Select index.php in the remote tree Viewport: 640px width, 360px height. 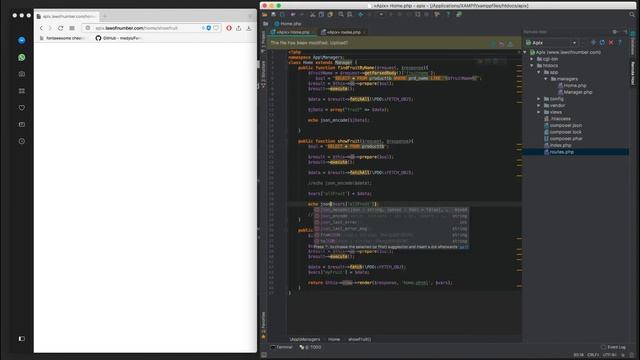tap(558, 145)
